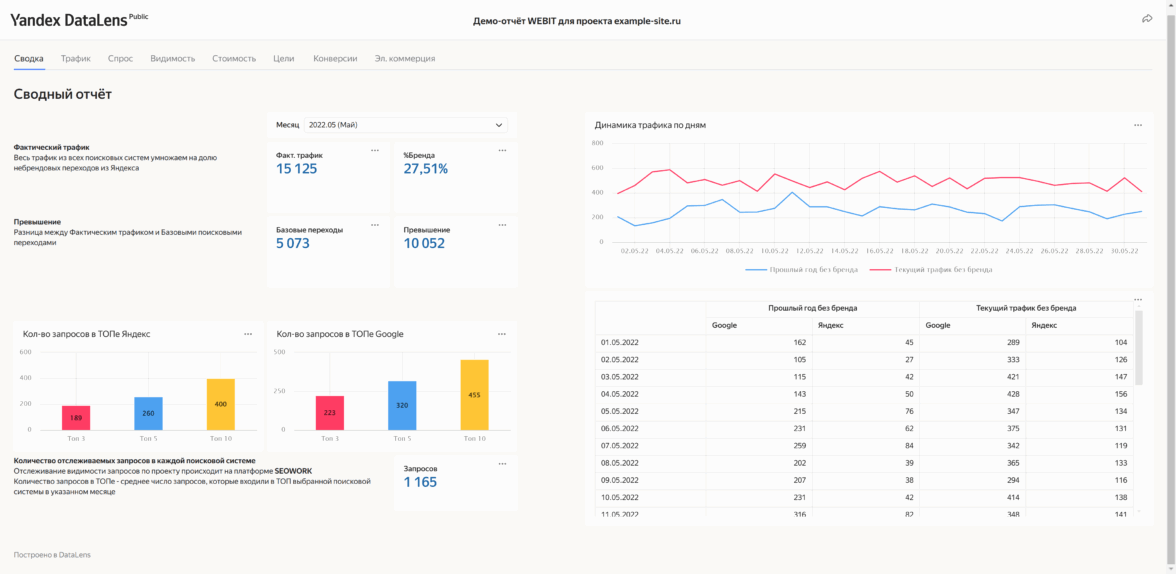Open options menu of Google ТОП chart
This screenshot has width=1176, height=574.
[502, 334]
